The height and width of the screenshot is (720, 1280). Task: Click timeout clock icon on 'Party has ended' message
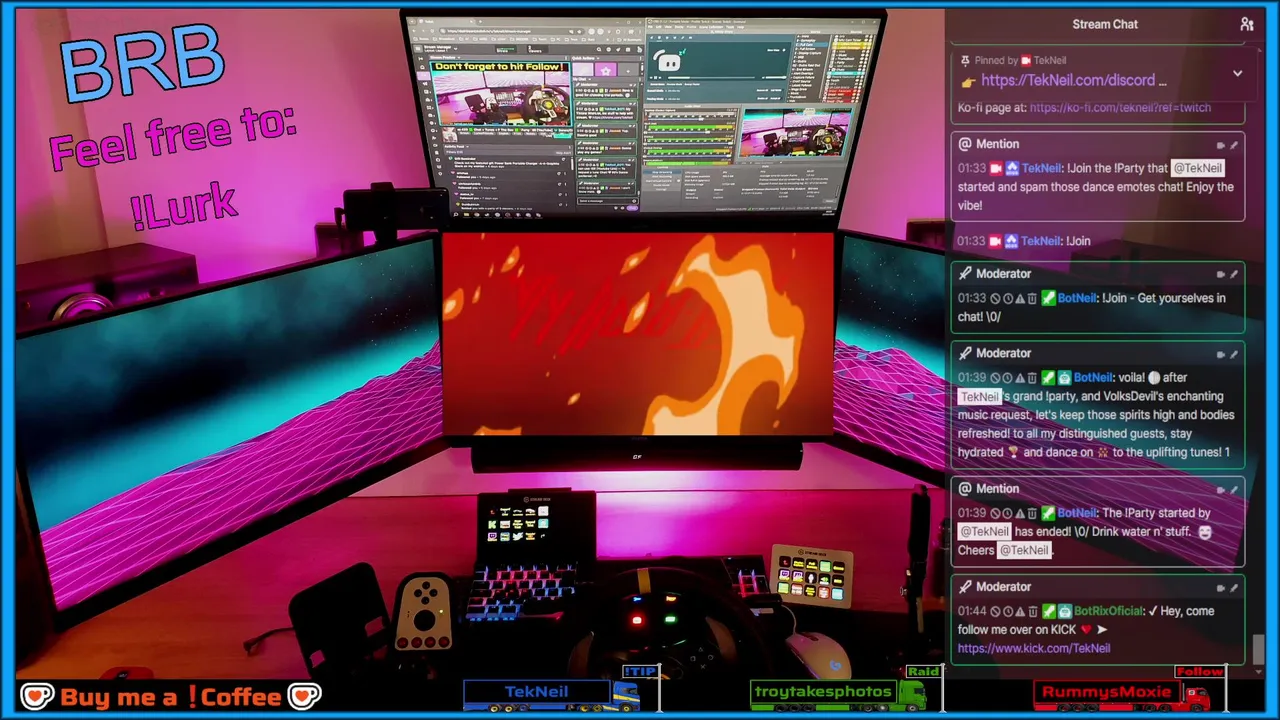[x=1008, y=513]
